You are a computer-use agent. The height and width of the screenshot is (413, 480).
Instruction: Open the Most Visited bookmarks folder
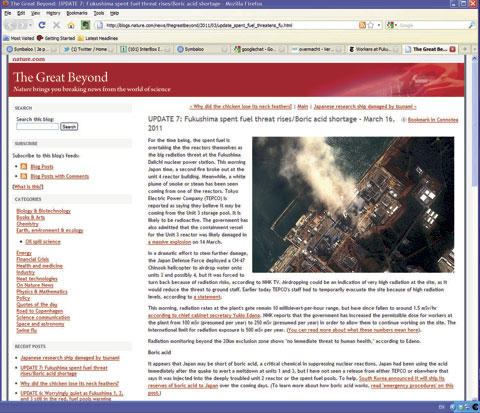[19, 38]
